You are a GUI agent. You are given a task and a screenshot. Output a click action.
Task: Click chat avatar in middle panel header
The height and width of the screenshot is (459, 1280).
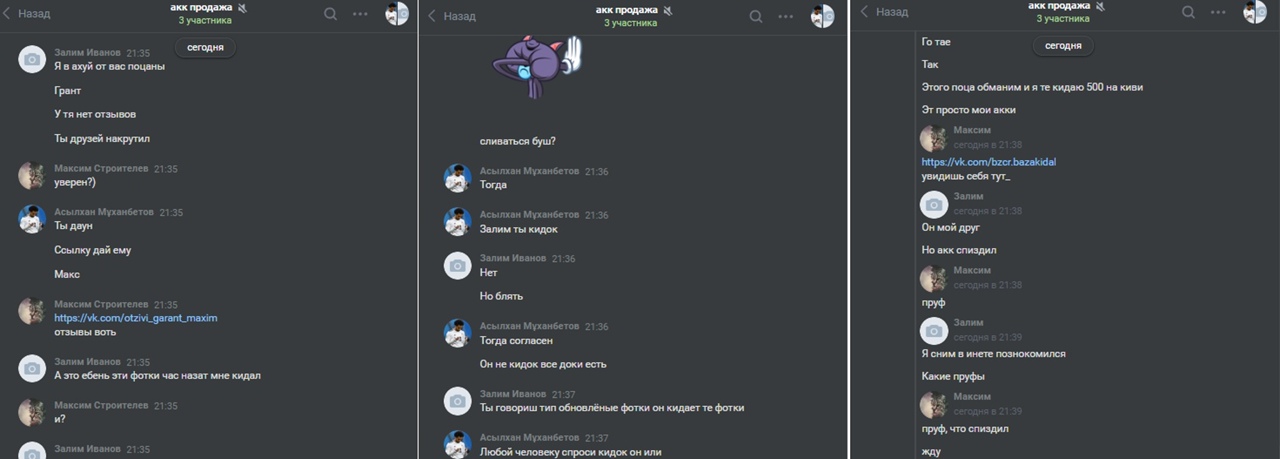pyautogui.click(x=822, y=15)
